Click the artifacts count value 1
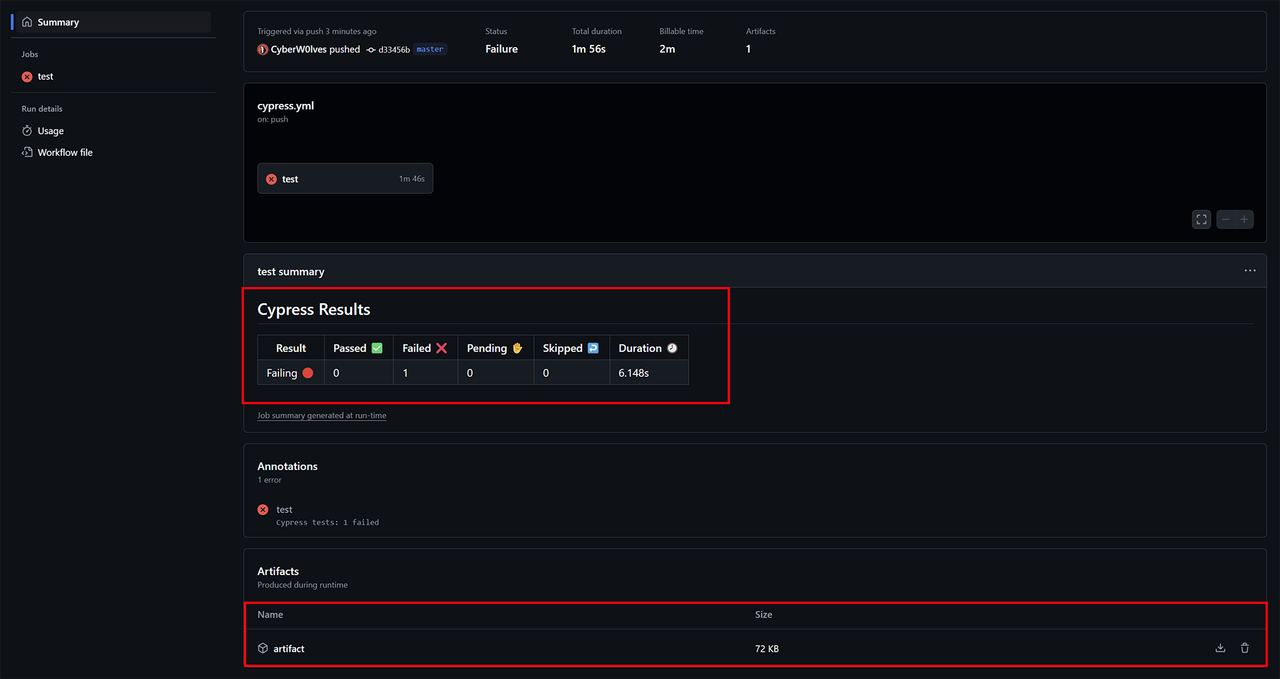Viewport: 1280px width, 679px height. tap(748, 49)
